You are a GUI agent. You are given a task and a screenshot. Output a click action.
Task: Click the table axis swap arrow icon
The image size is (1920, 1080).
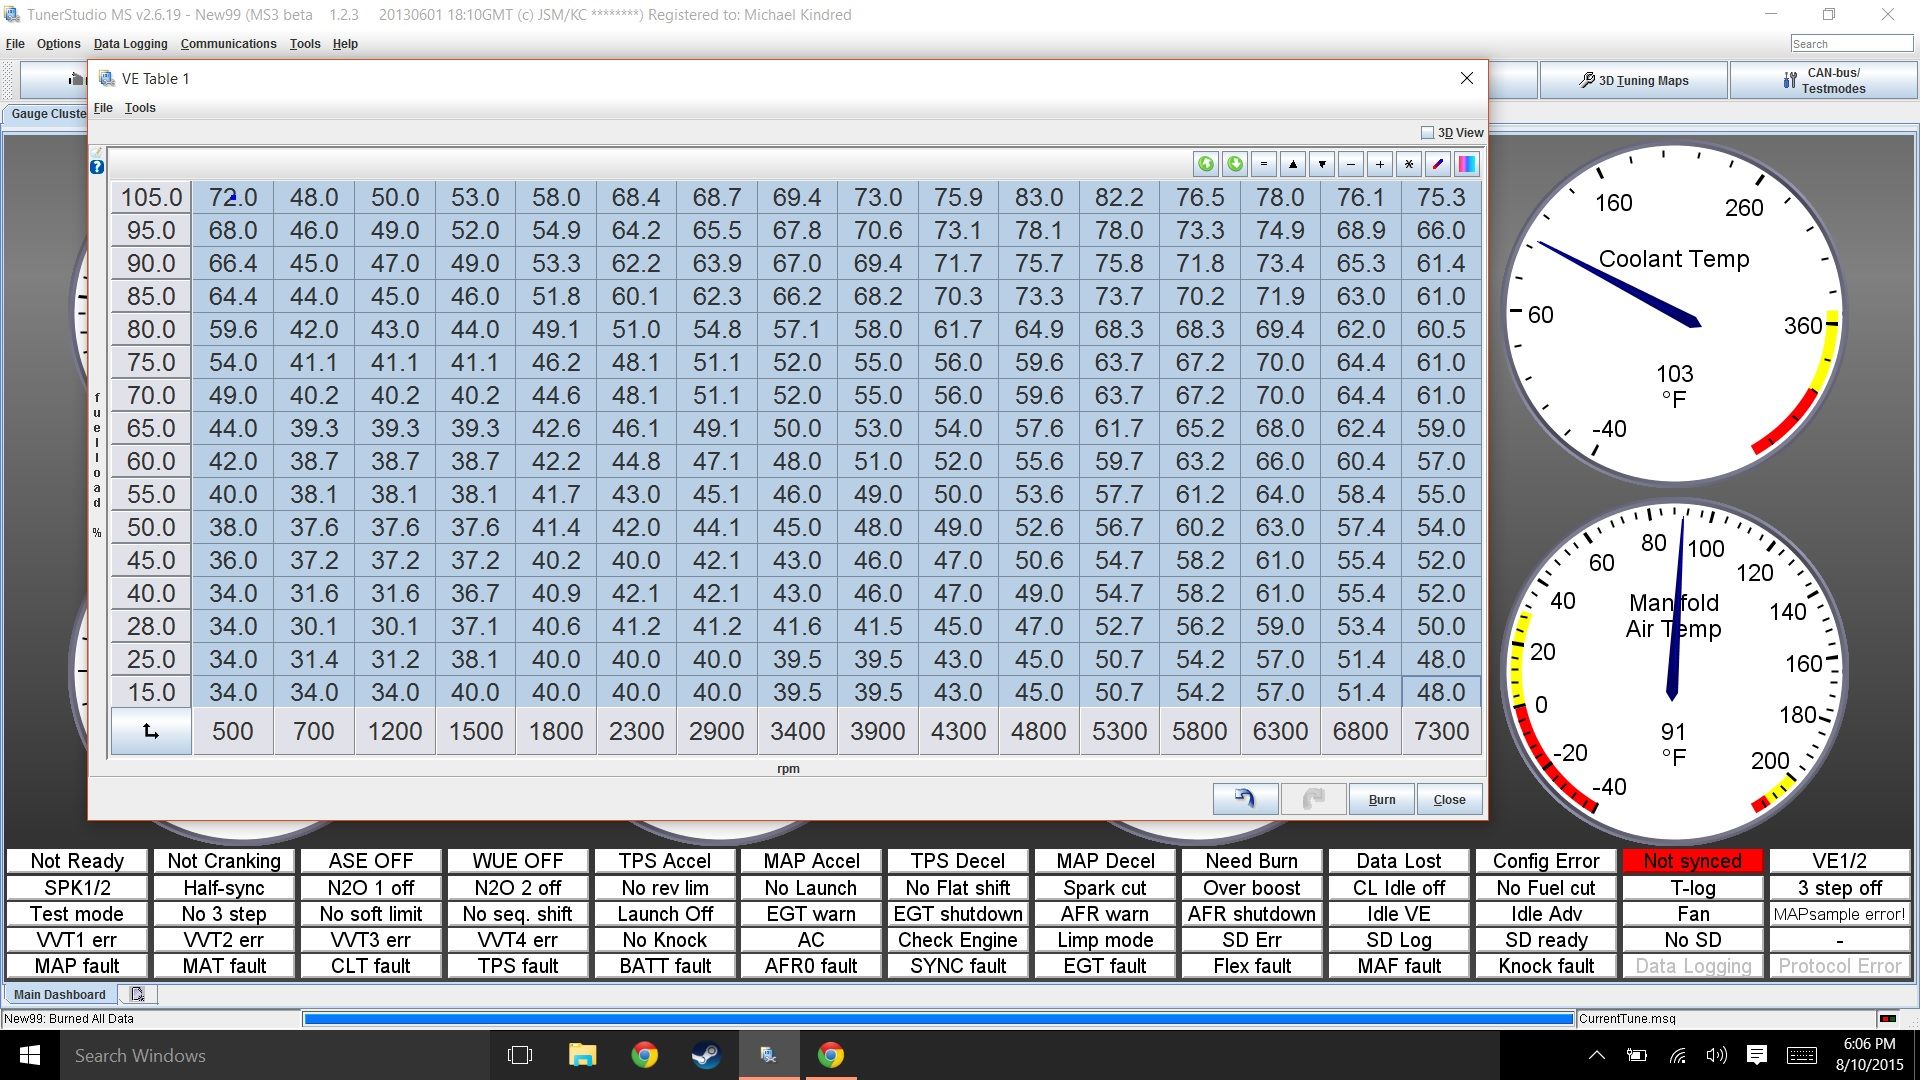point(151,731)
